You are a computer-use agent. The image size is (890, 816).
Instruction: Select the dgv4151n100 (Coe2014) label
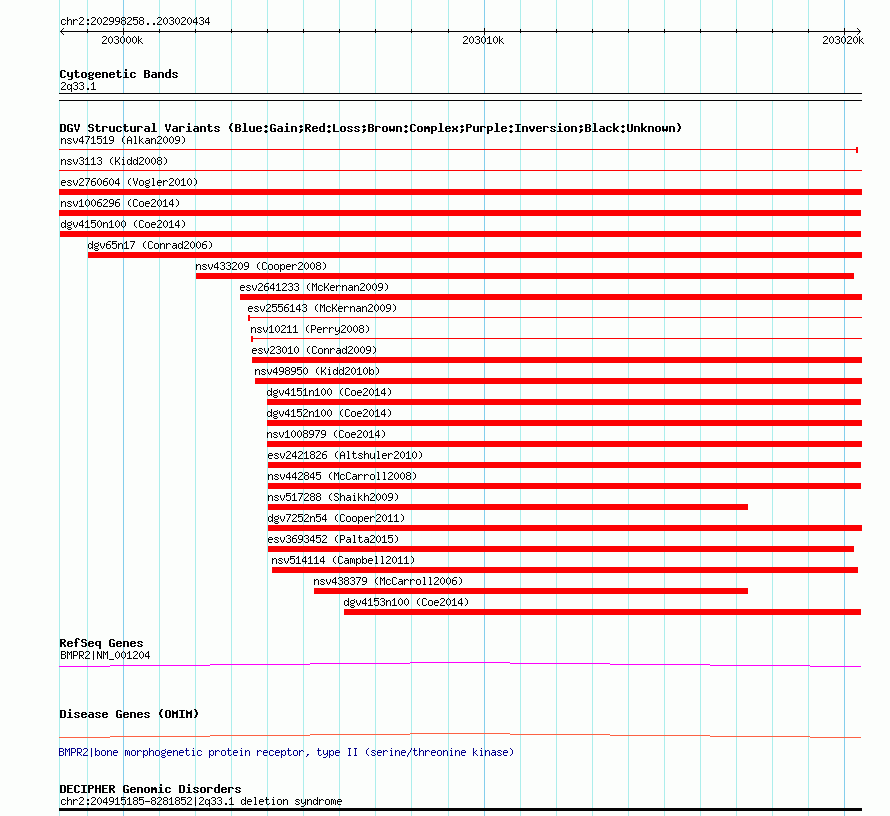pos(329,392)
